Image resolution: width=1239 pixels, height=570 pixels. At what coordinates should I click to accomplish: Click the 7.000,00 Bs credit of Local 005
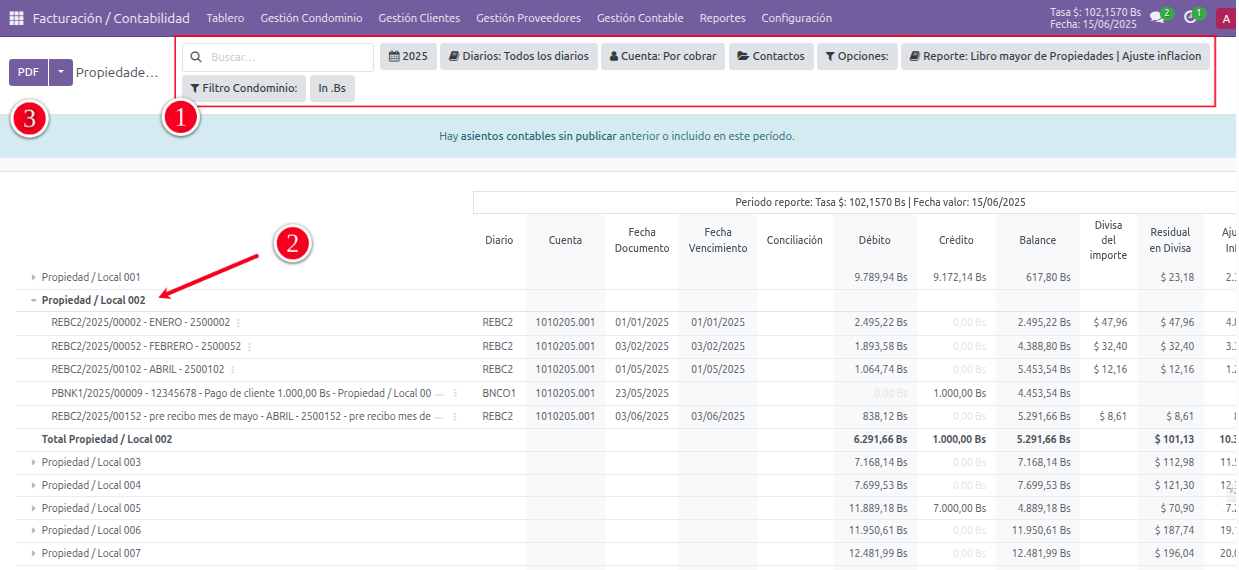[x=959, y=508]
